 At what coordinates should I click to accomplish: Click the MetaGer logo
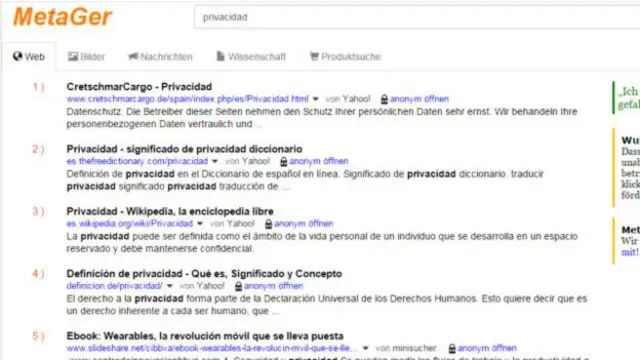[x=62, y=17]
